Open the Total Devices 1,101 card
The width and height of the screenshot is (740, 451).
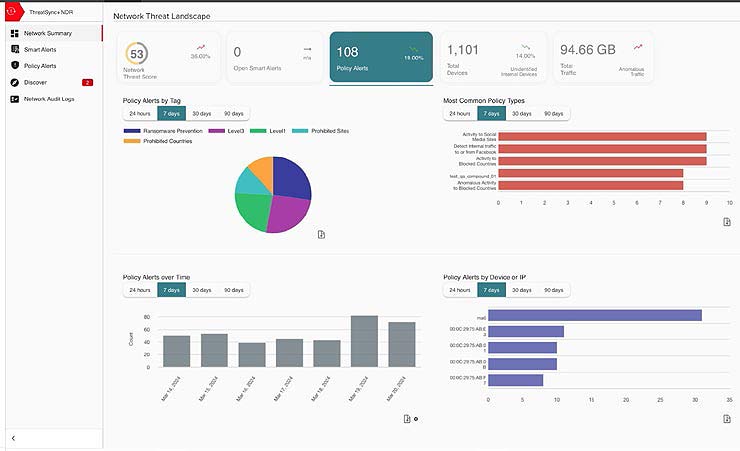(492, 58)
